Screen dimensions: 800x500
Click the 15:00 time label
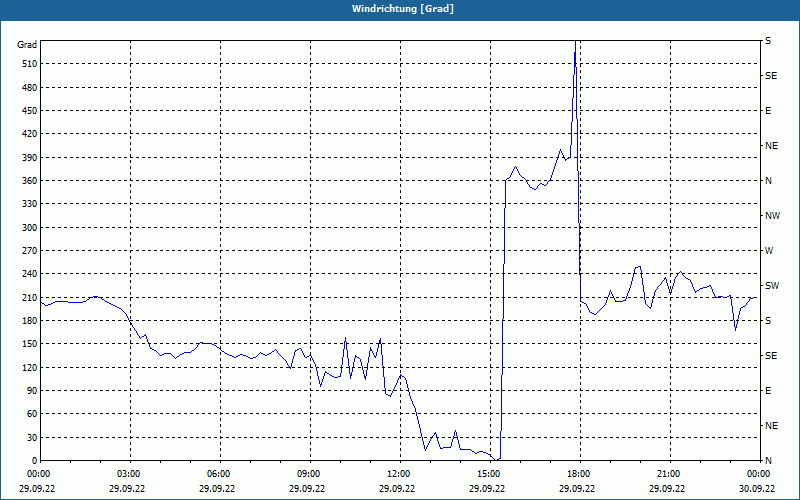click(x=490, y=474)
